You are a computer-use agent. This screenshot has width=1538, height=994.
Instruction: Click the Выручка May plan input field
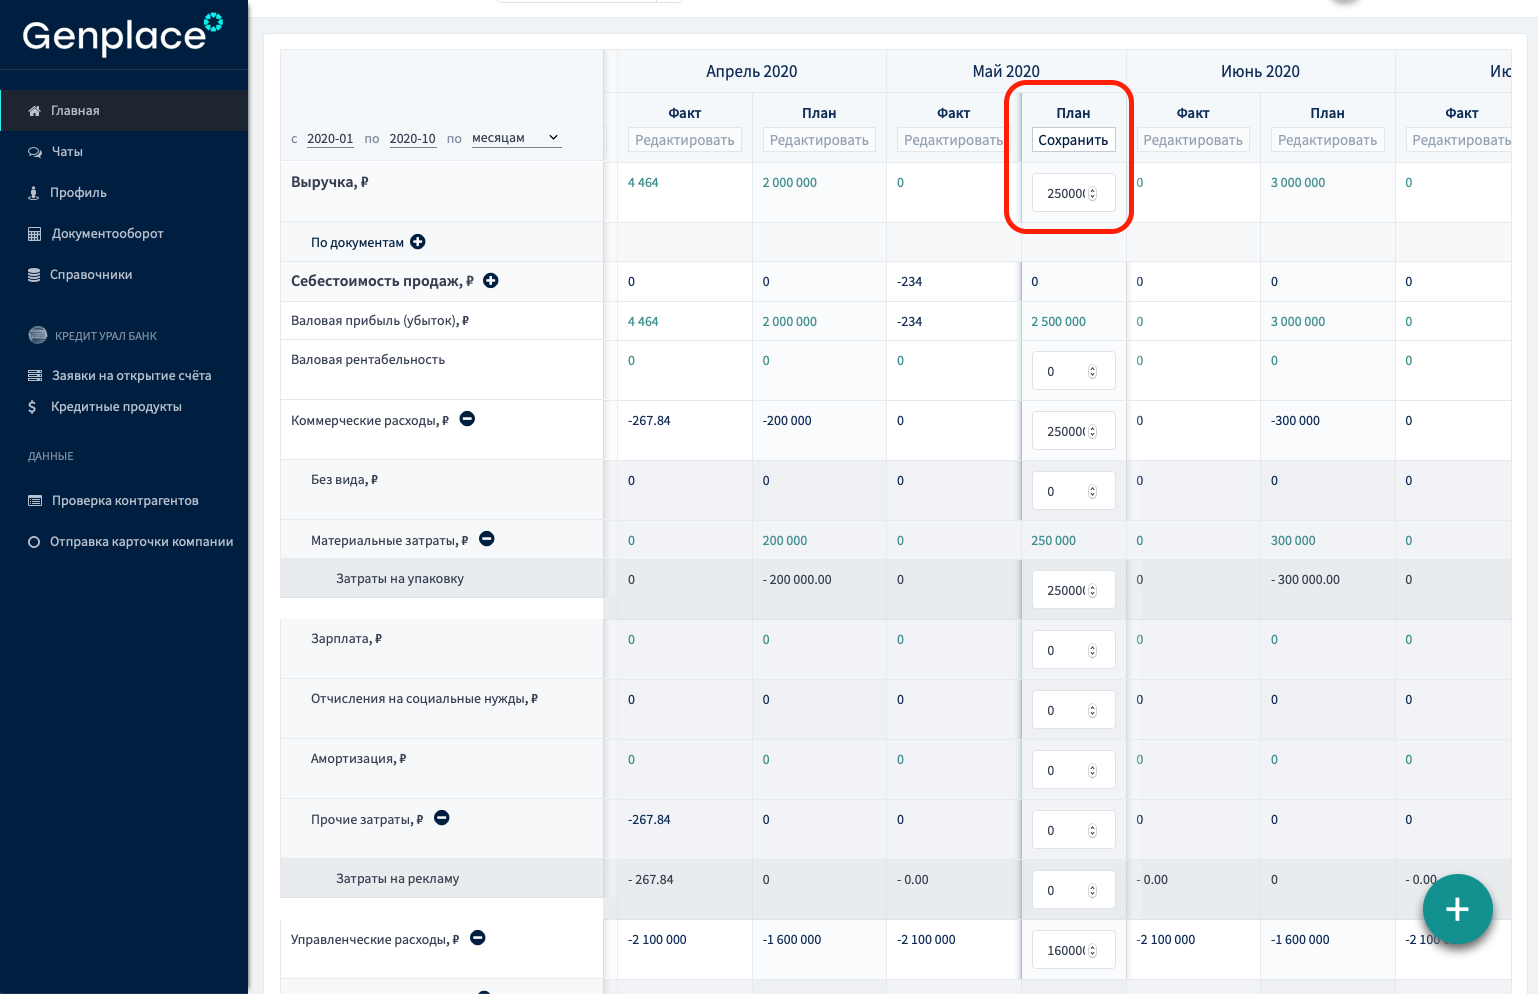pos(1073,193)
